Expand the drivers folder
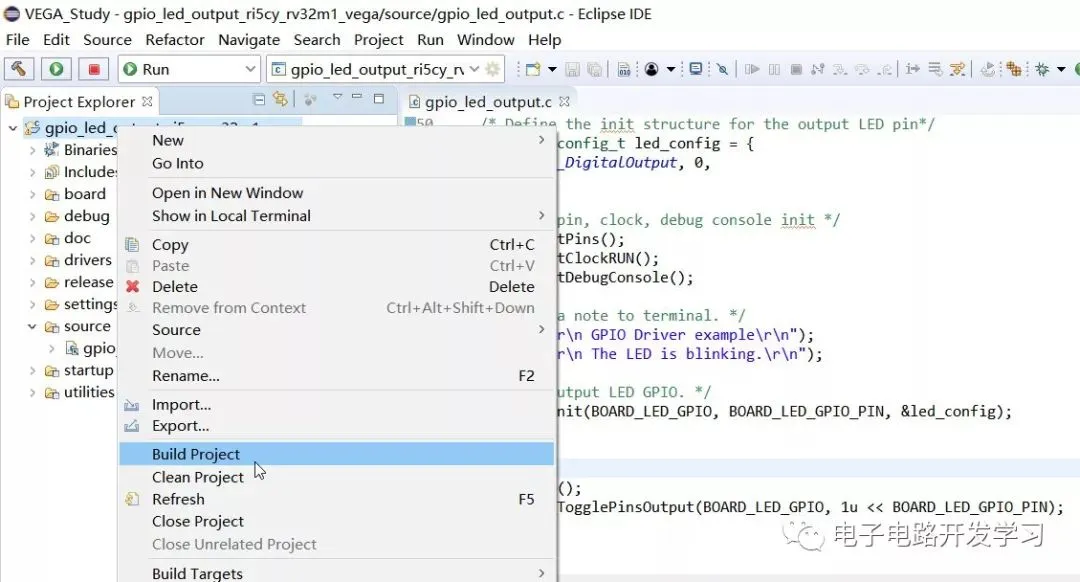Viewport: 1080px width, 582px height. (32, 260)
